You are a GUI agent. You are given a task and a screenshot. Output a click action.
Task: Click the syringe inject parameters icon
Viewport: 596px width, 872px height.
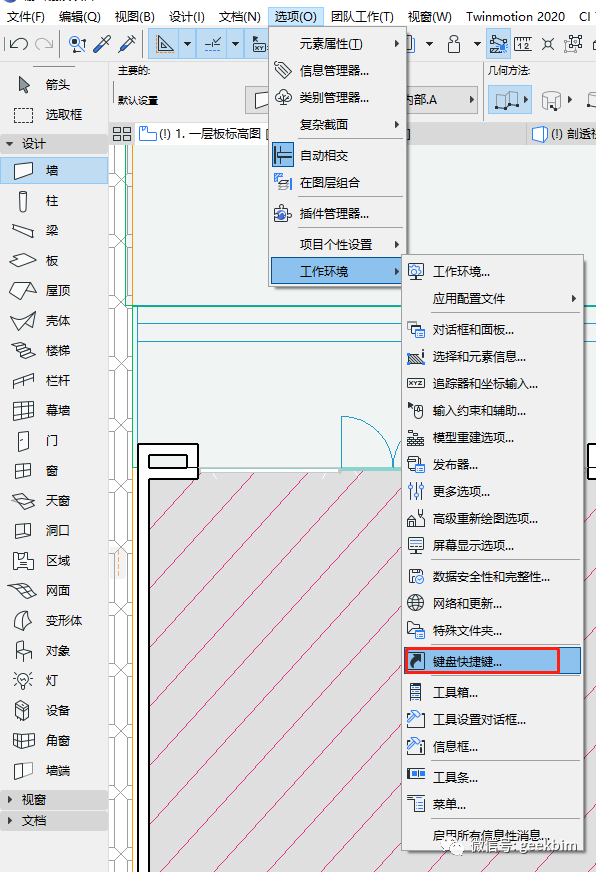tap(127, 43)
